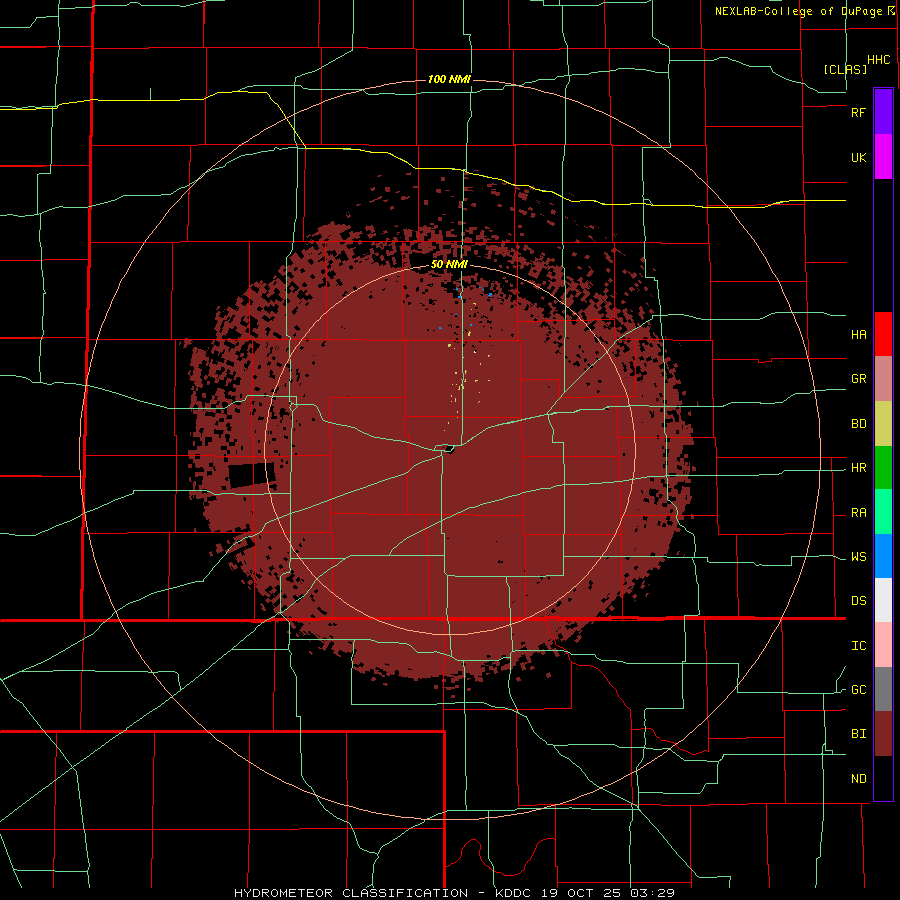900x900 pixels.
Task: Click the "GC" legend label
Action: [858, 689]
